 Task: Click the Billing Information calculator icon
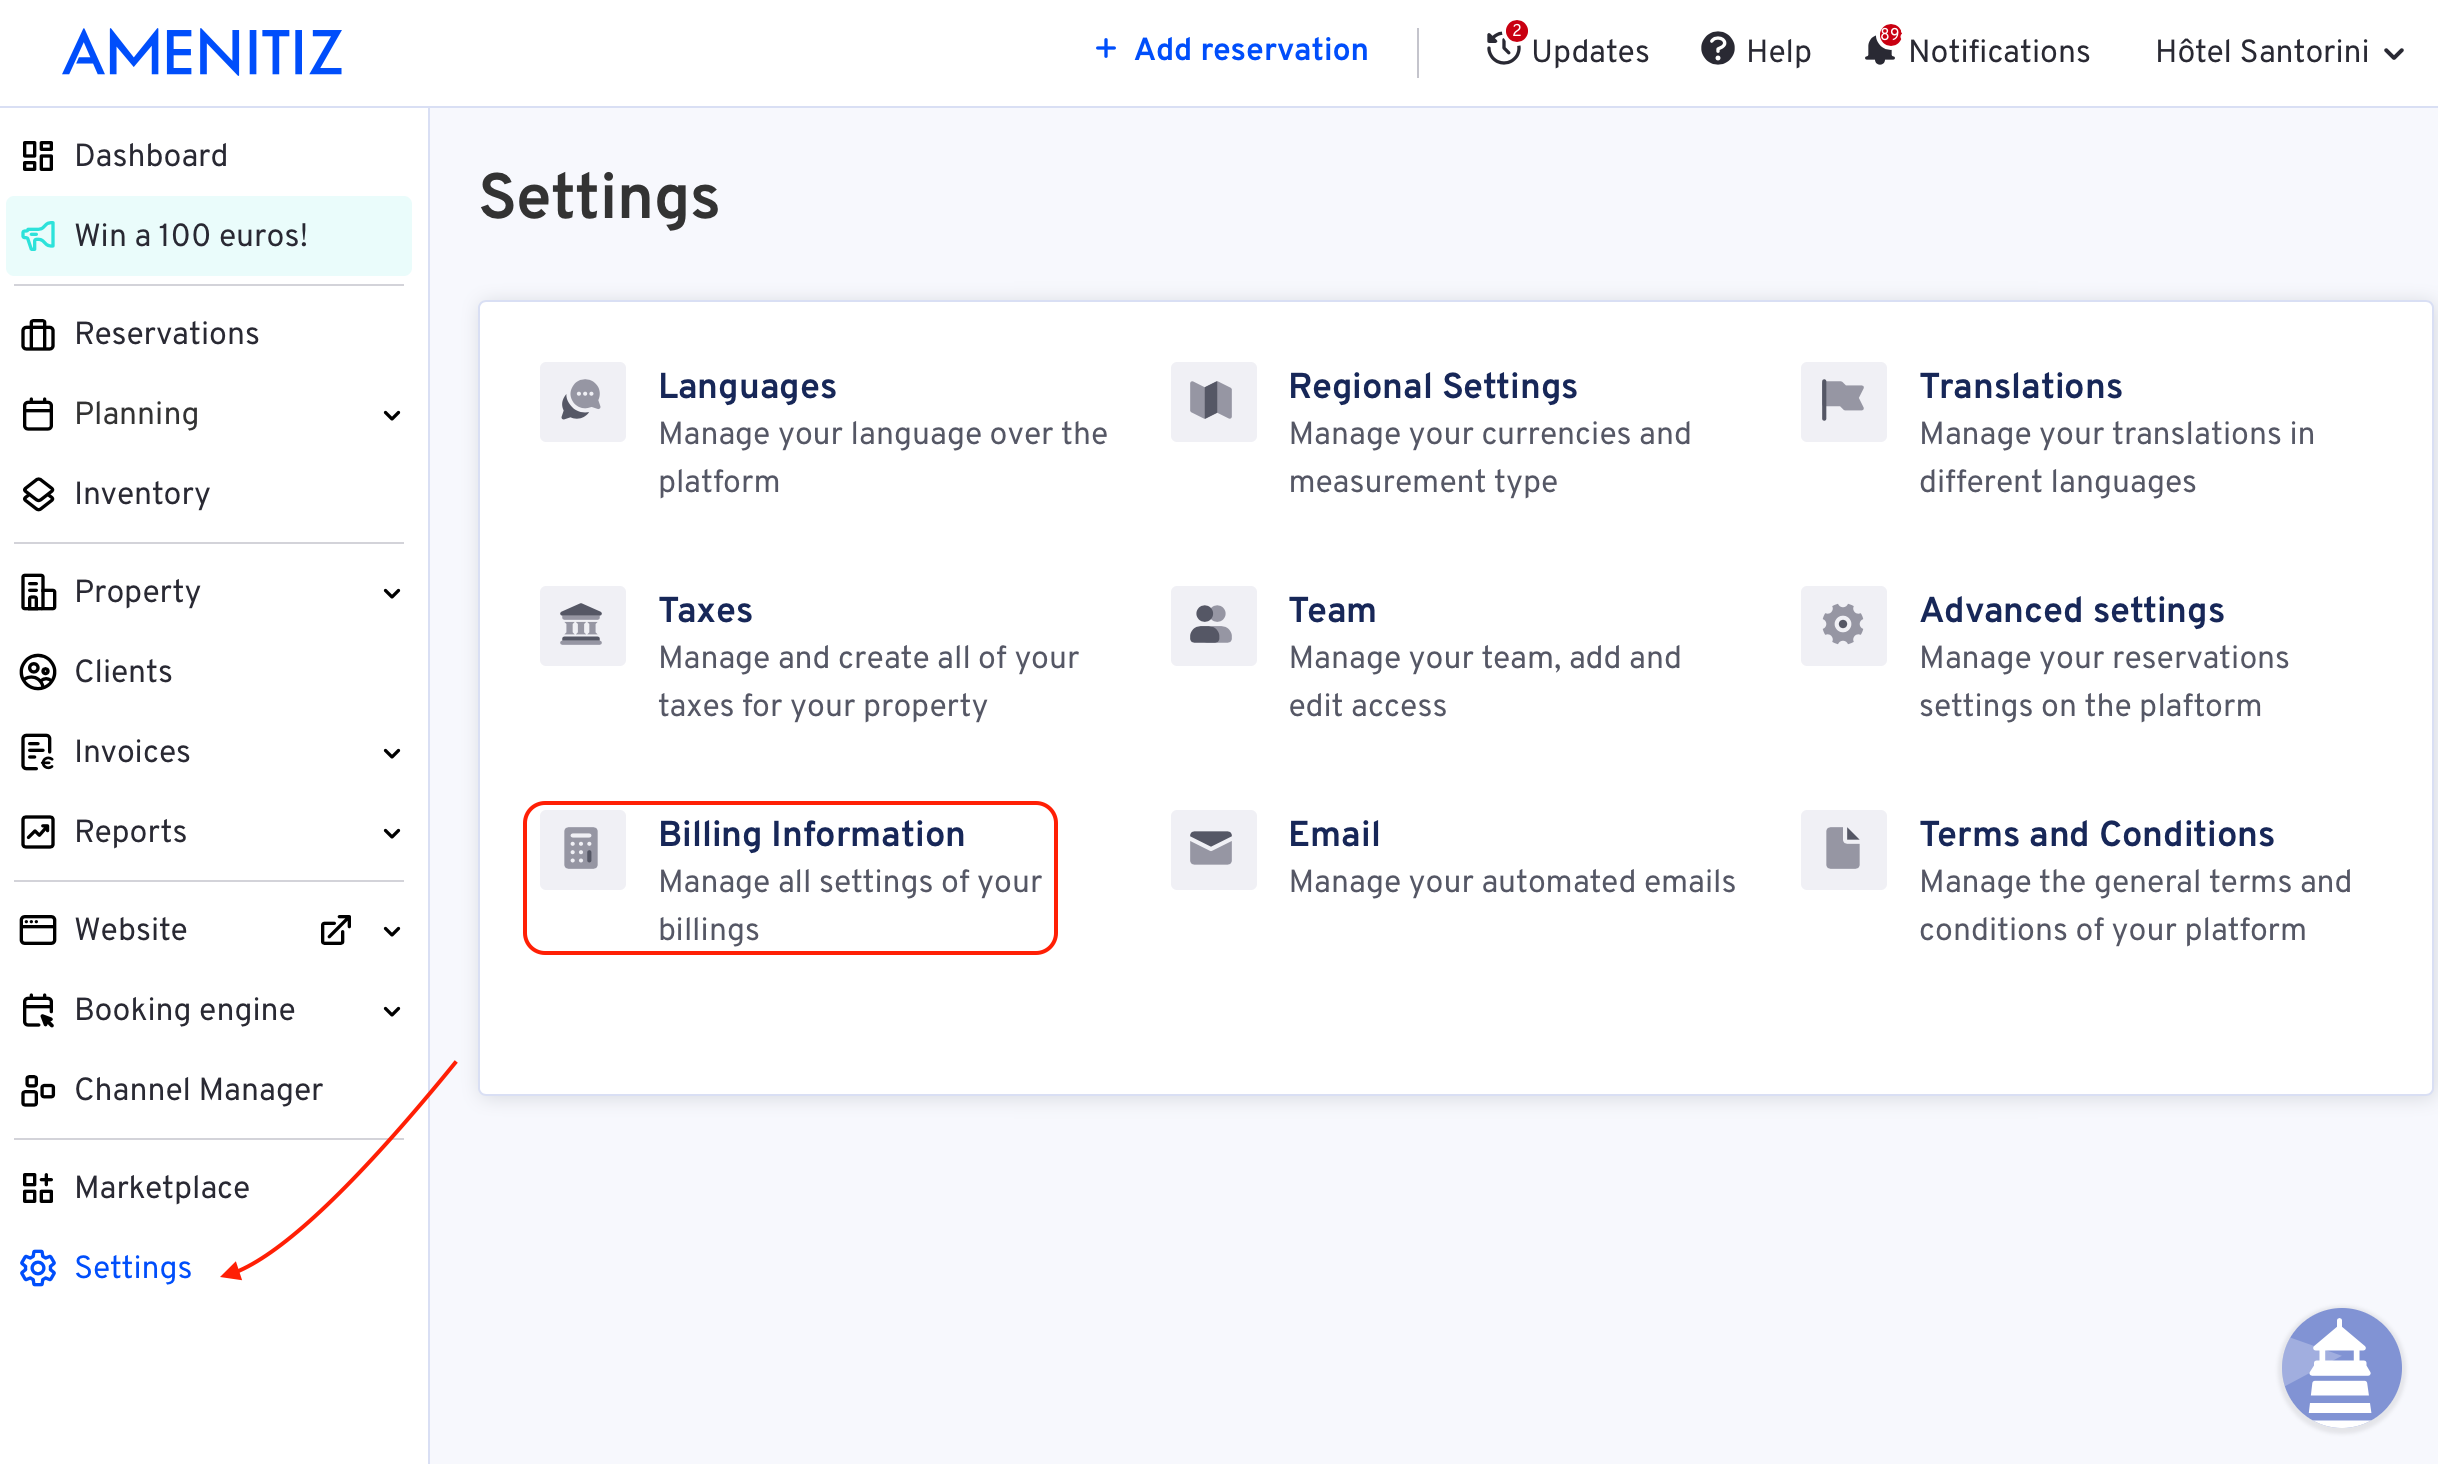582,850
